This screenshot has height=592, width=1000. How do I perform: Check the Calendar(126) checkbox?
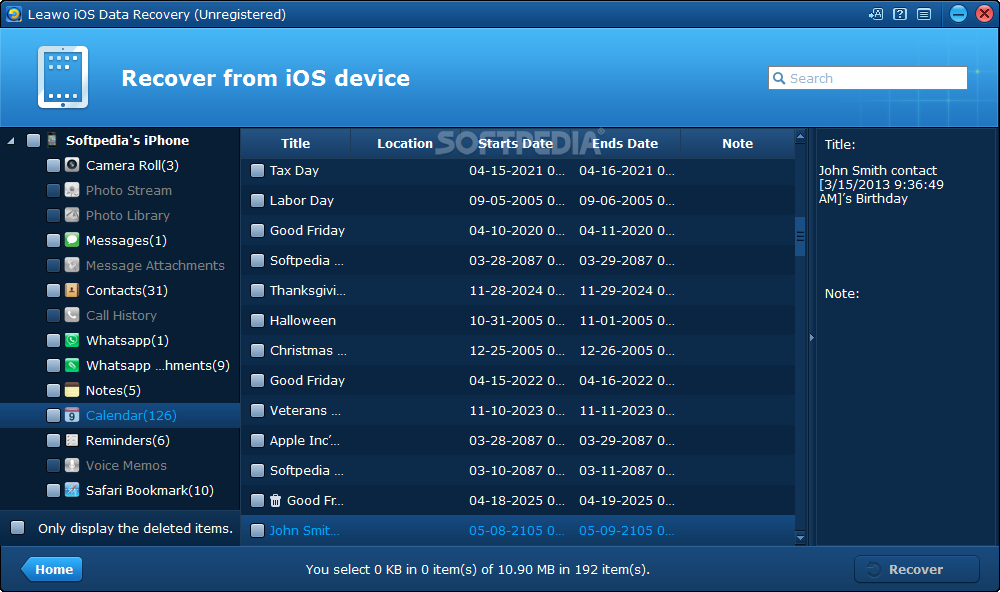click(54, 415)
